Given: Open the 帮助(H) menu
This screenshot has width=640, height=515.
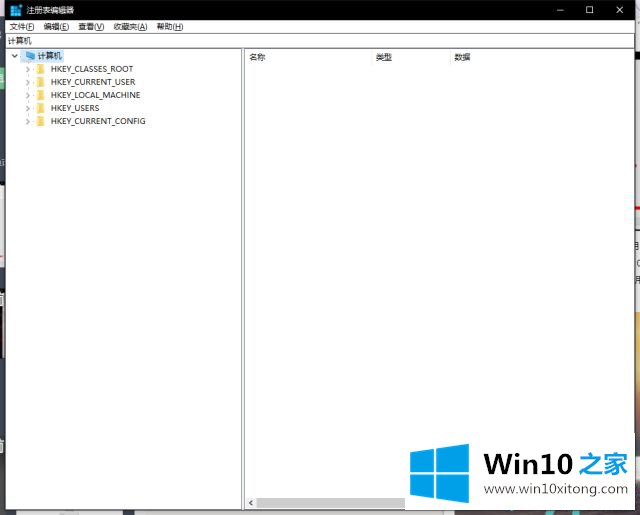Looking at the screenshot, I should click(x=170, y=27).
